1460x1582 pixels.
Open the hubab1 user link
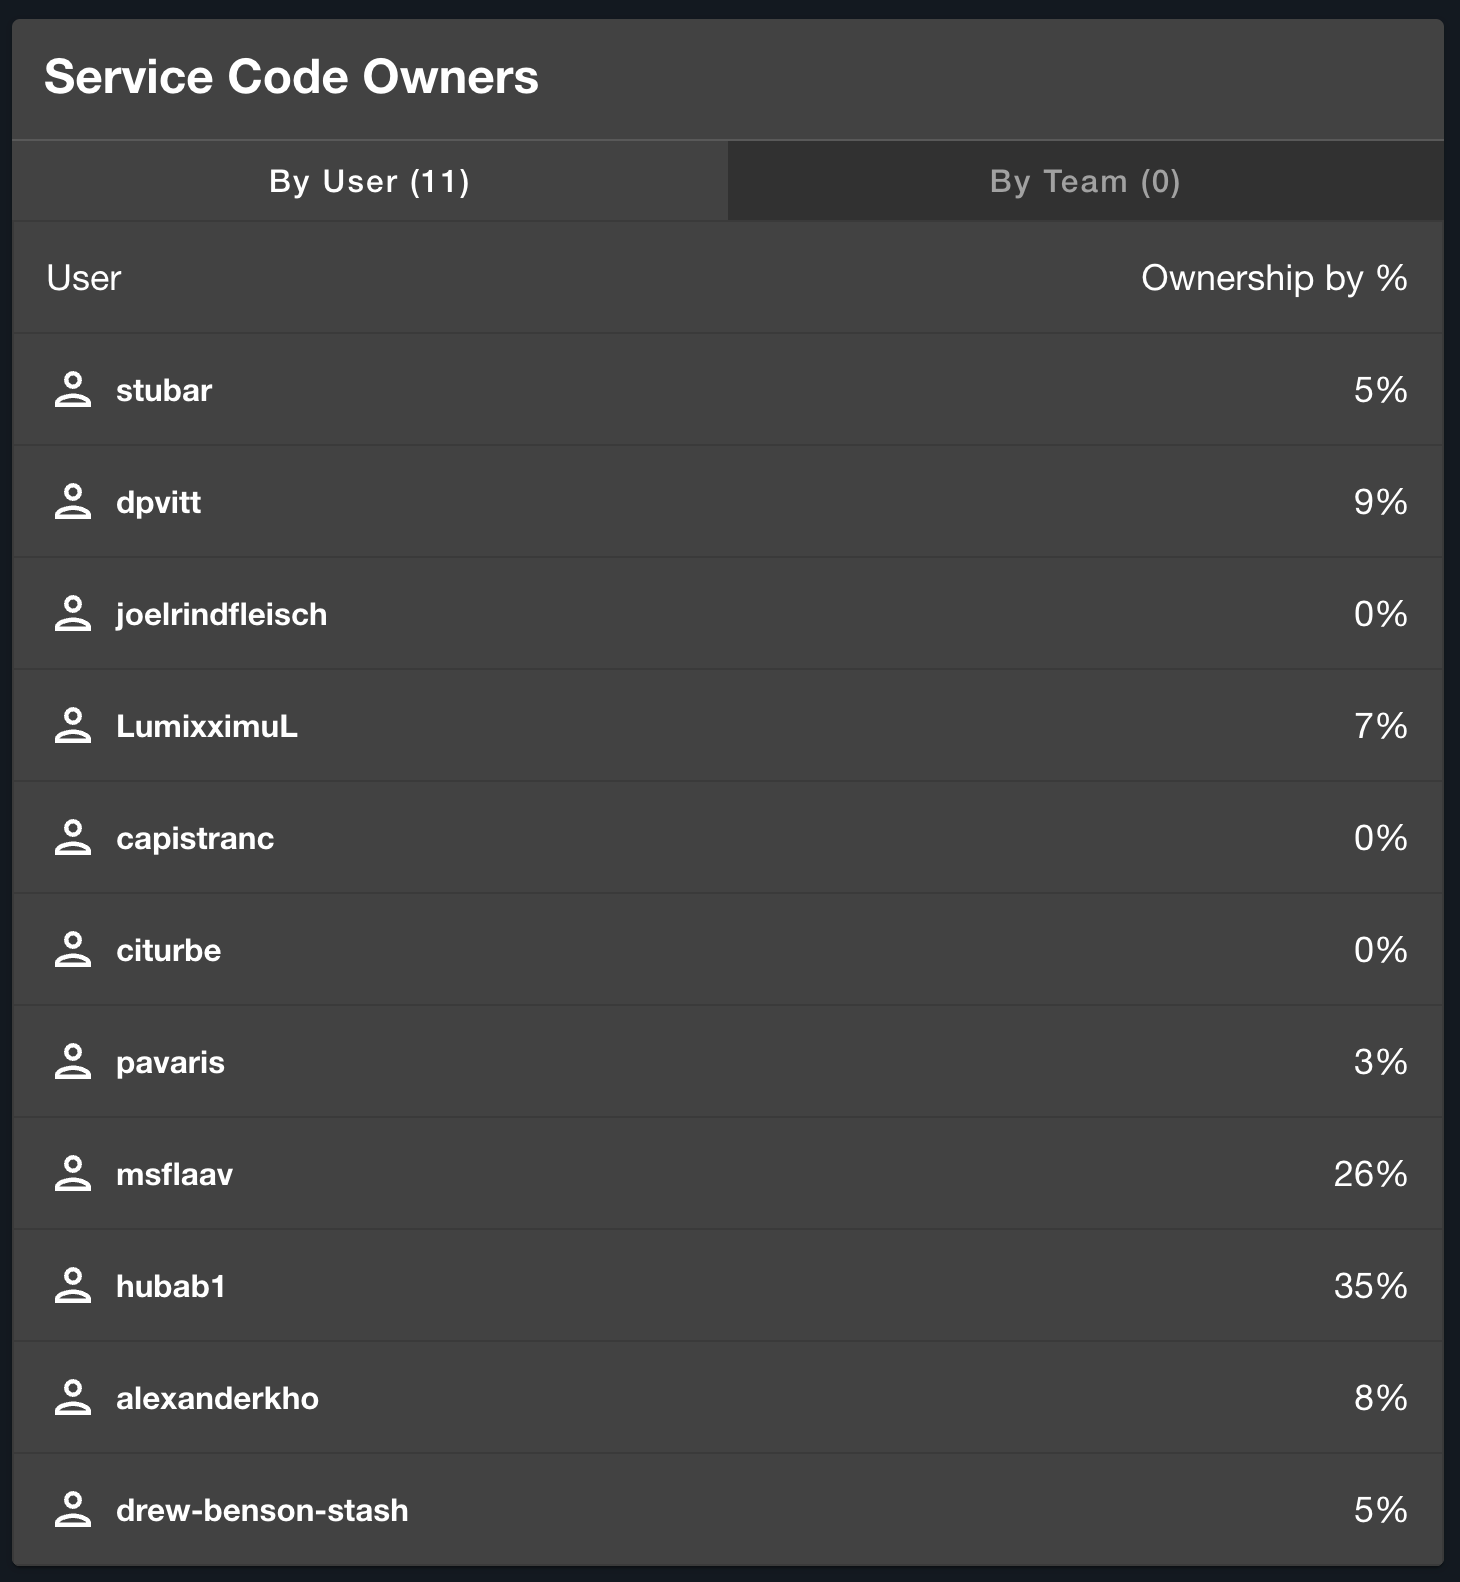(x=171, y=1286)
